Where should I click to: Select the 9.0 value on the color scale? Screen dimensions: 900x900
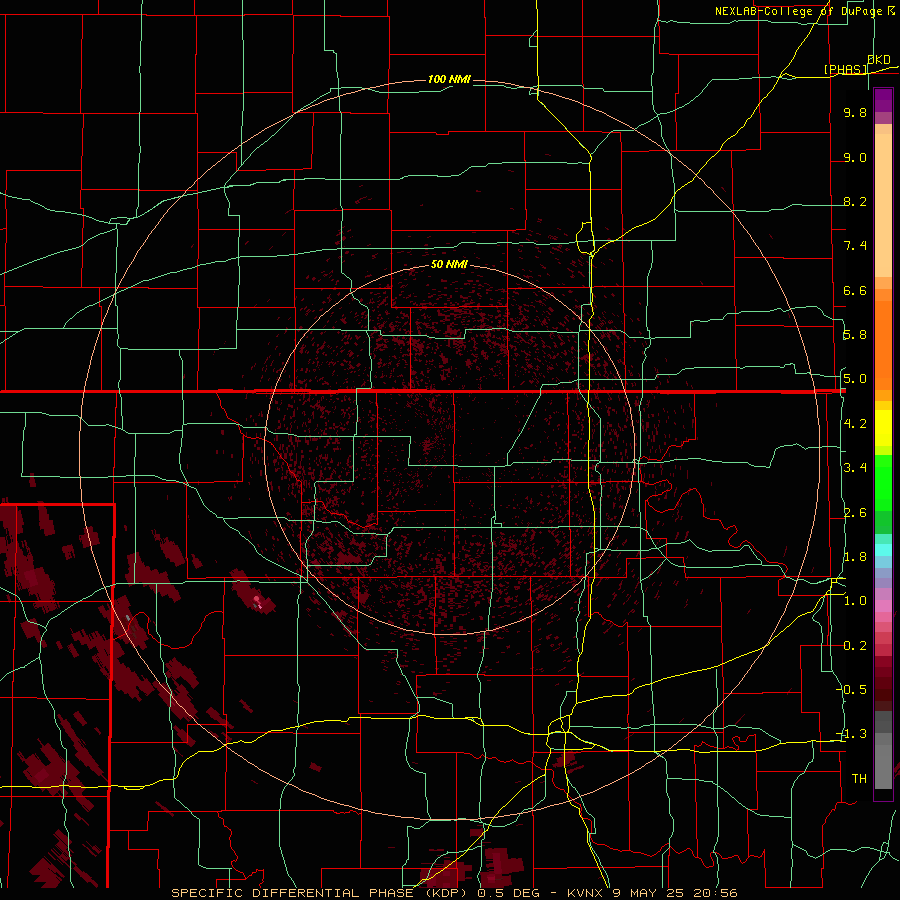click(x=855, y=157)
